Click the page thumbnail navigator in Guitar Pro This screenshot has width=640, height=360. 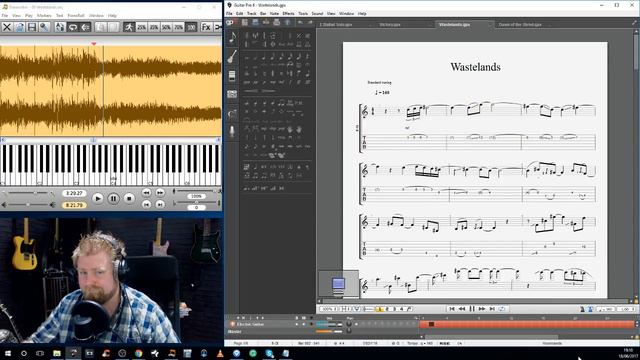tap(338, 283)
